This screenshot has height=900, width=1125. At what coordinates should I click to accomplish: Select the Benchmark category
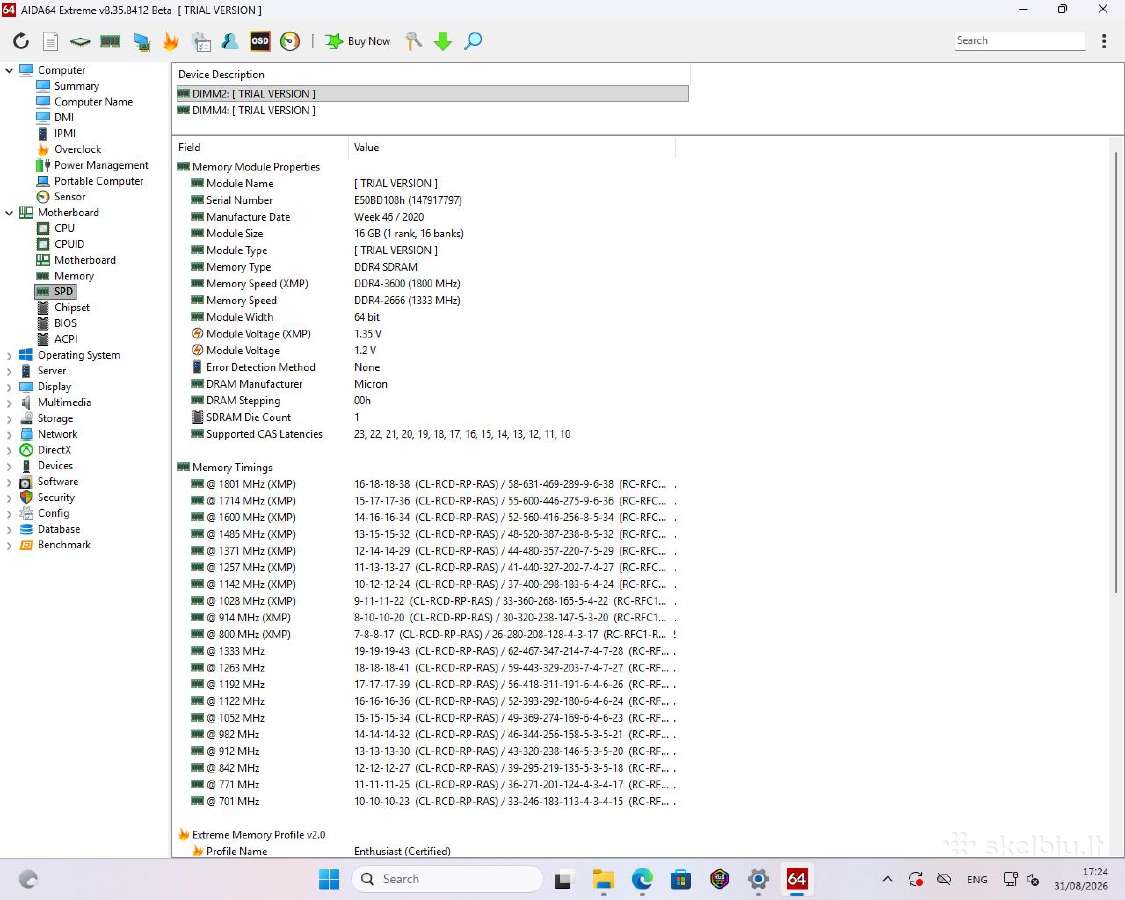[x=64, y=545]
